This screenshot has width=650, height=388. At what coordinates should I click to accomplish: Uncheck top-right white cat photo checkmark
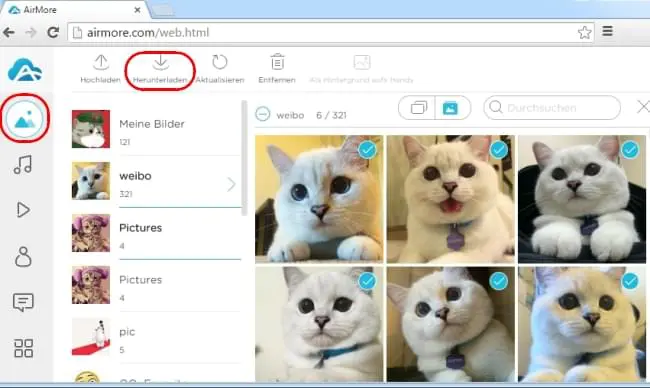tap(630, 150)
